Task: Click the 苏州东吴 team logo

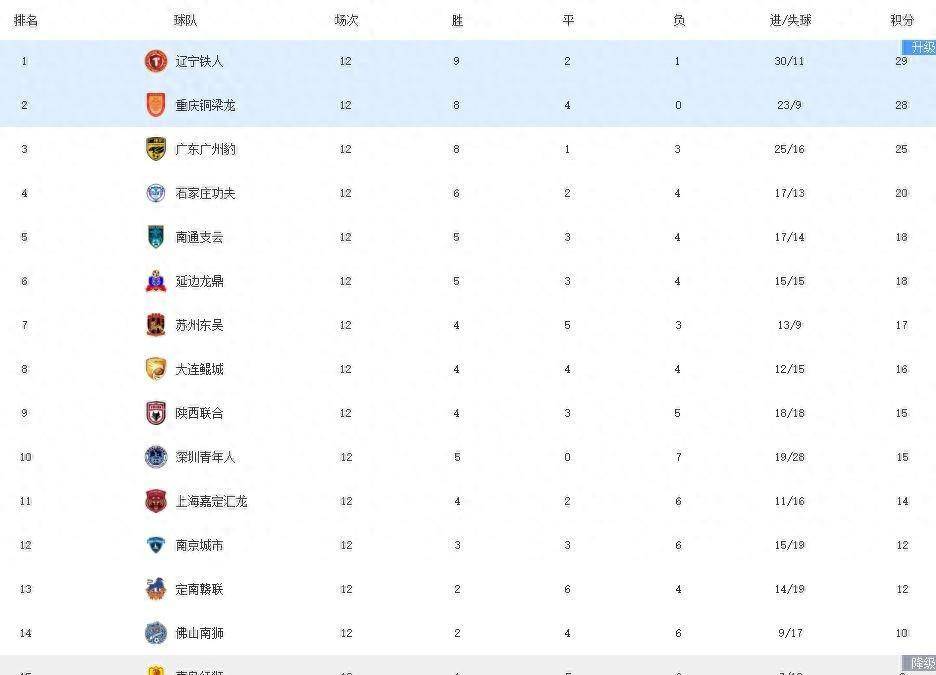Action: pos(155,325)
